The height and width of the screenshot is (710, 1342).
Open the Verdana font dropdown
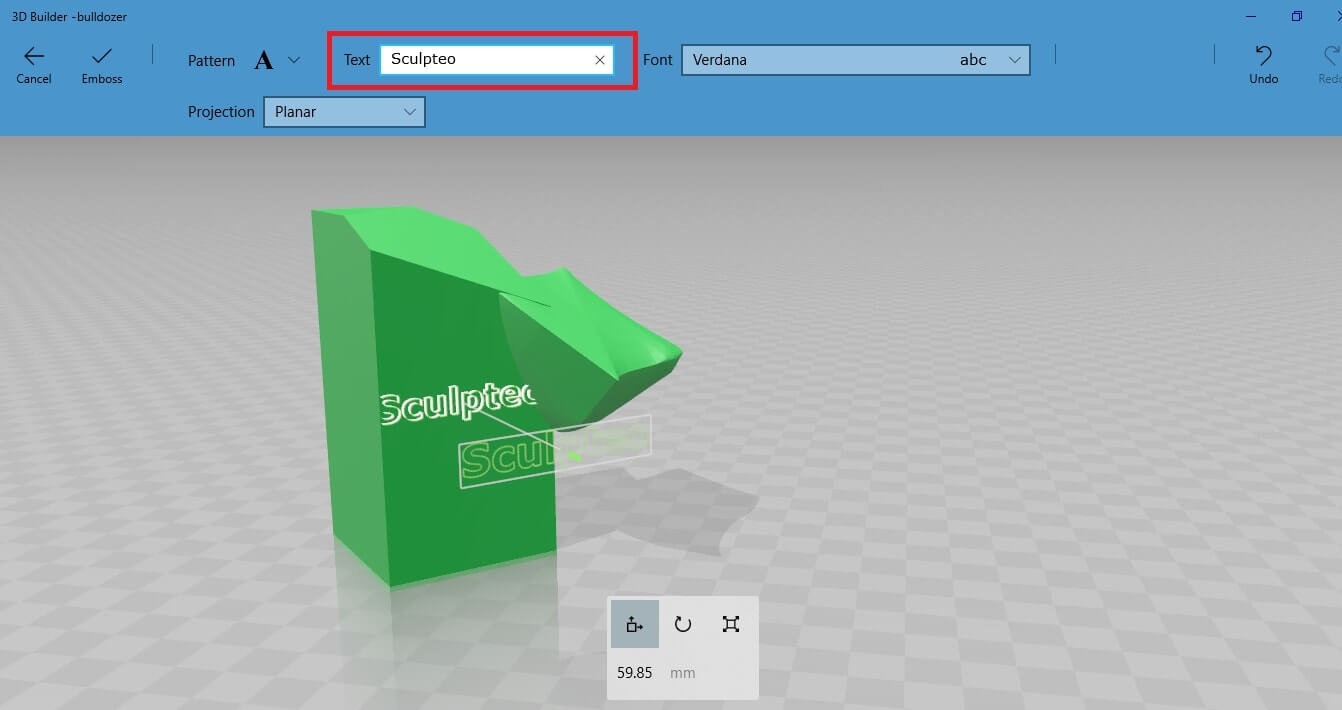855,60
